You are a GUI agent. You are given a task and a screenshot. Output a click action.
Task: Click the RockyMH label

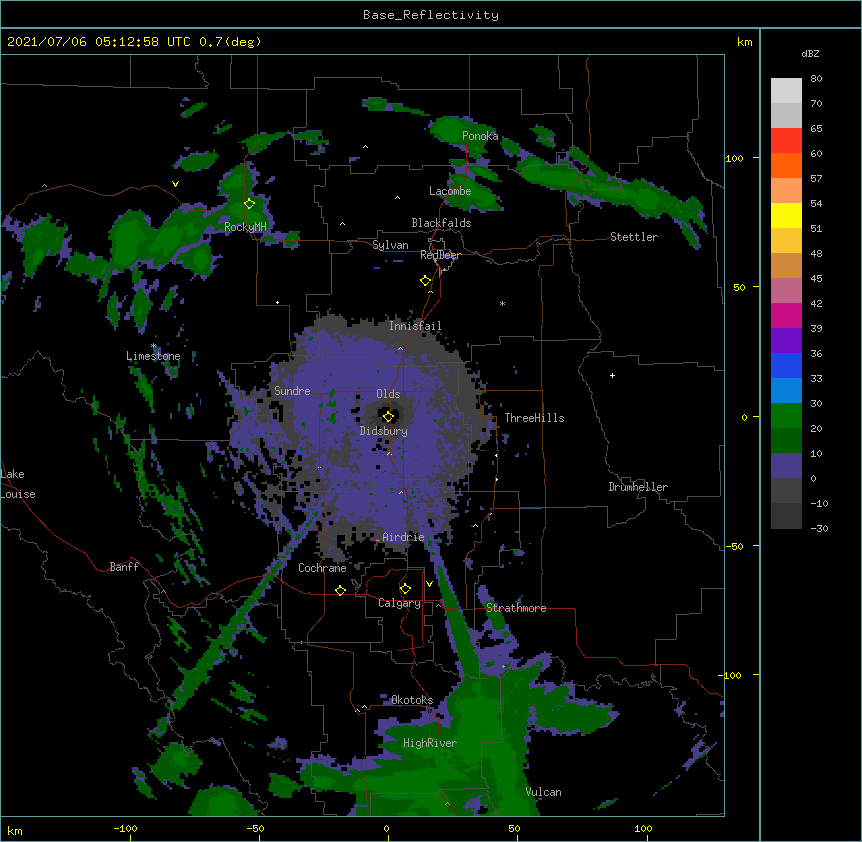[x=245, y=227]
